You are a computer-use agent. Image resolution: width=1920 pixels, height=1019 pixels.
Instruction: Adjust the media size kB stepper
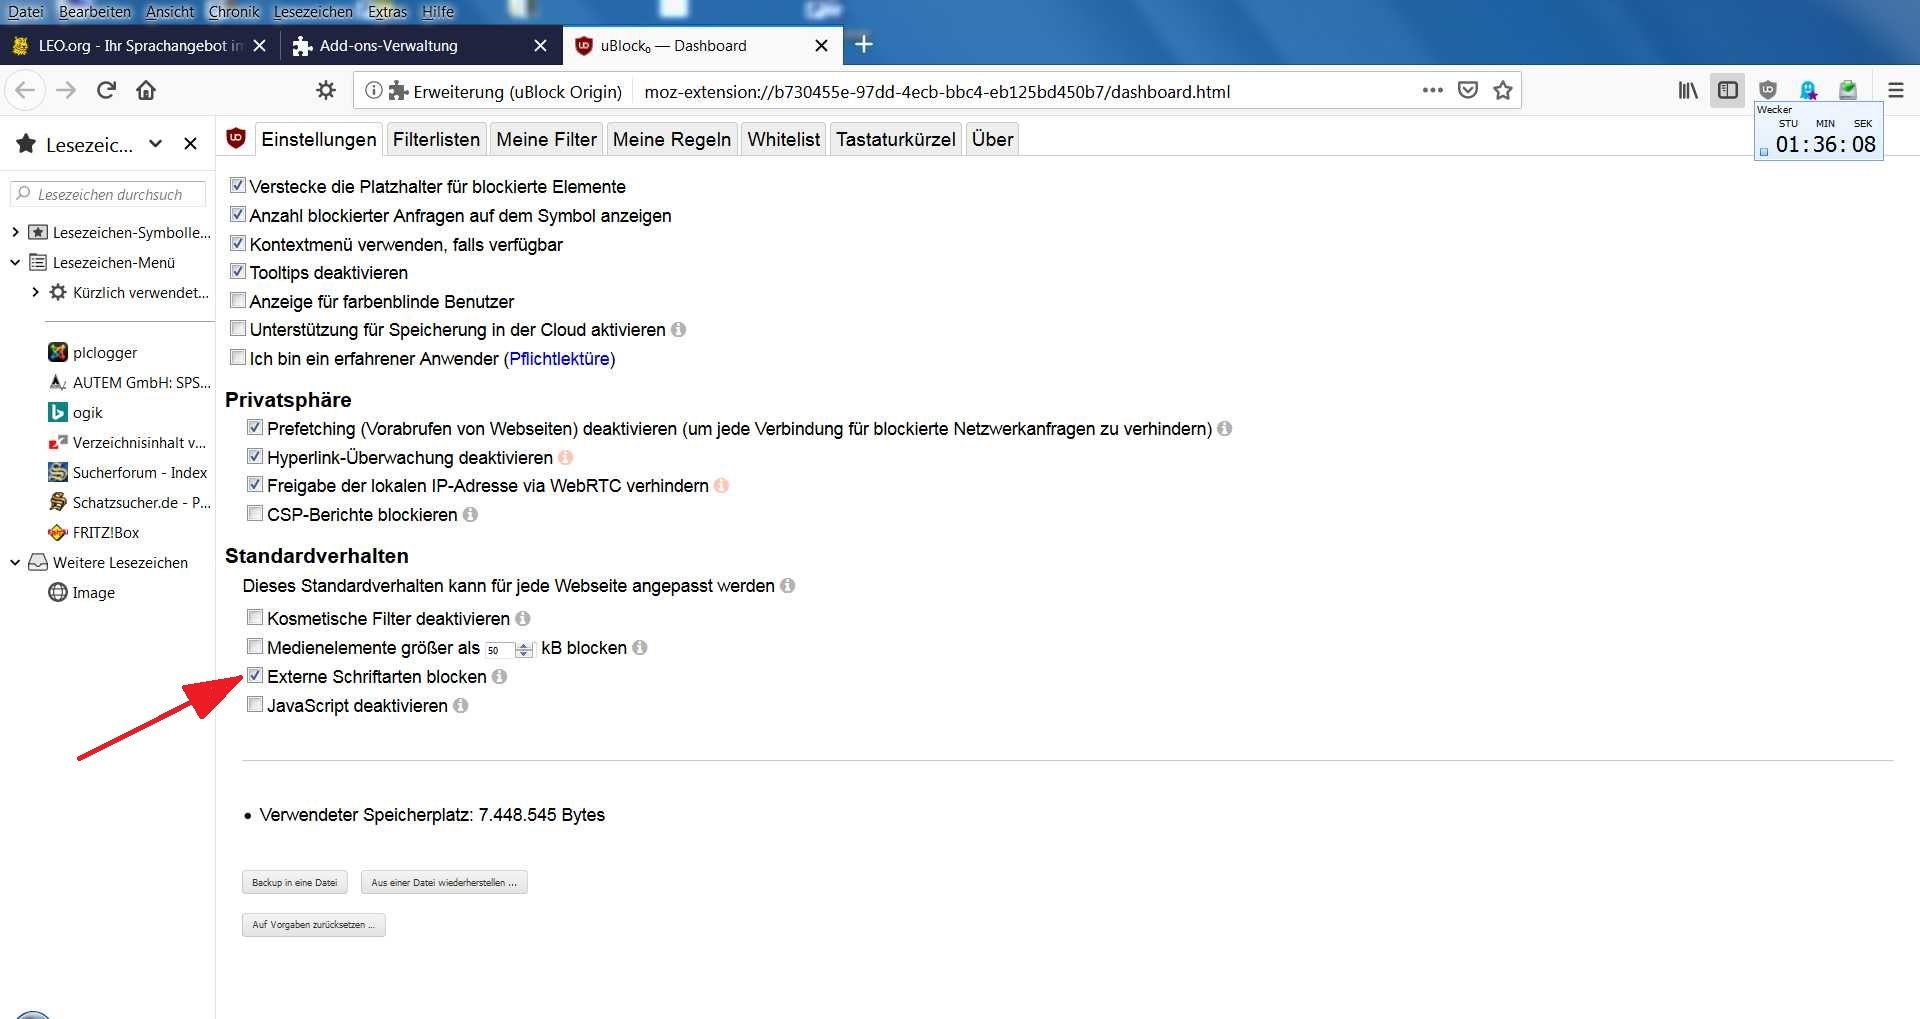(524, 650)
